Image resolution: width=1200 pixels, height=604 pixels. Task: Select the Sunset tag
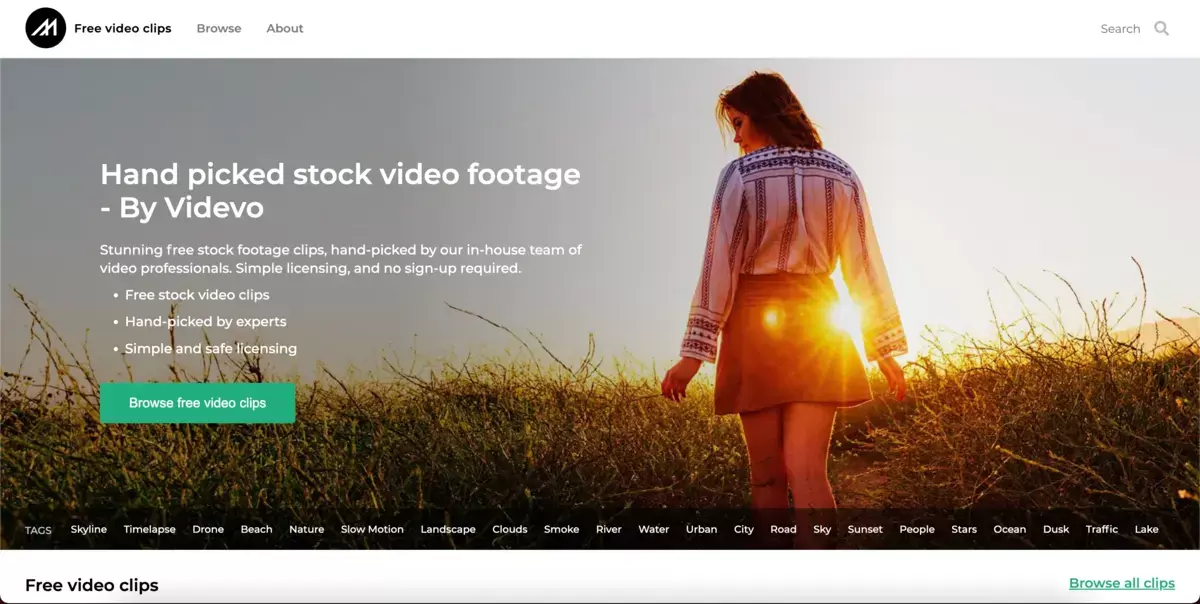[865, 529]
